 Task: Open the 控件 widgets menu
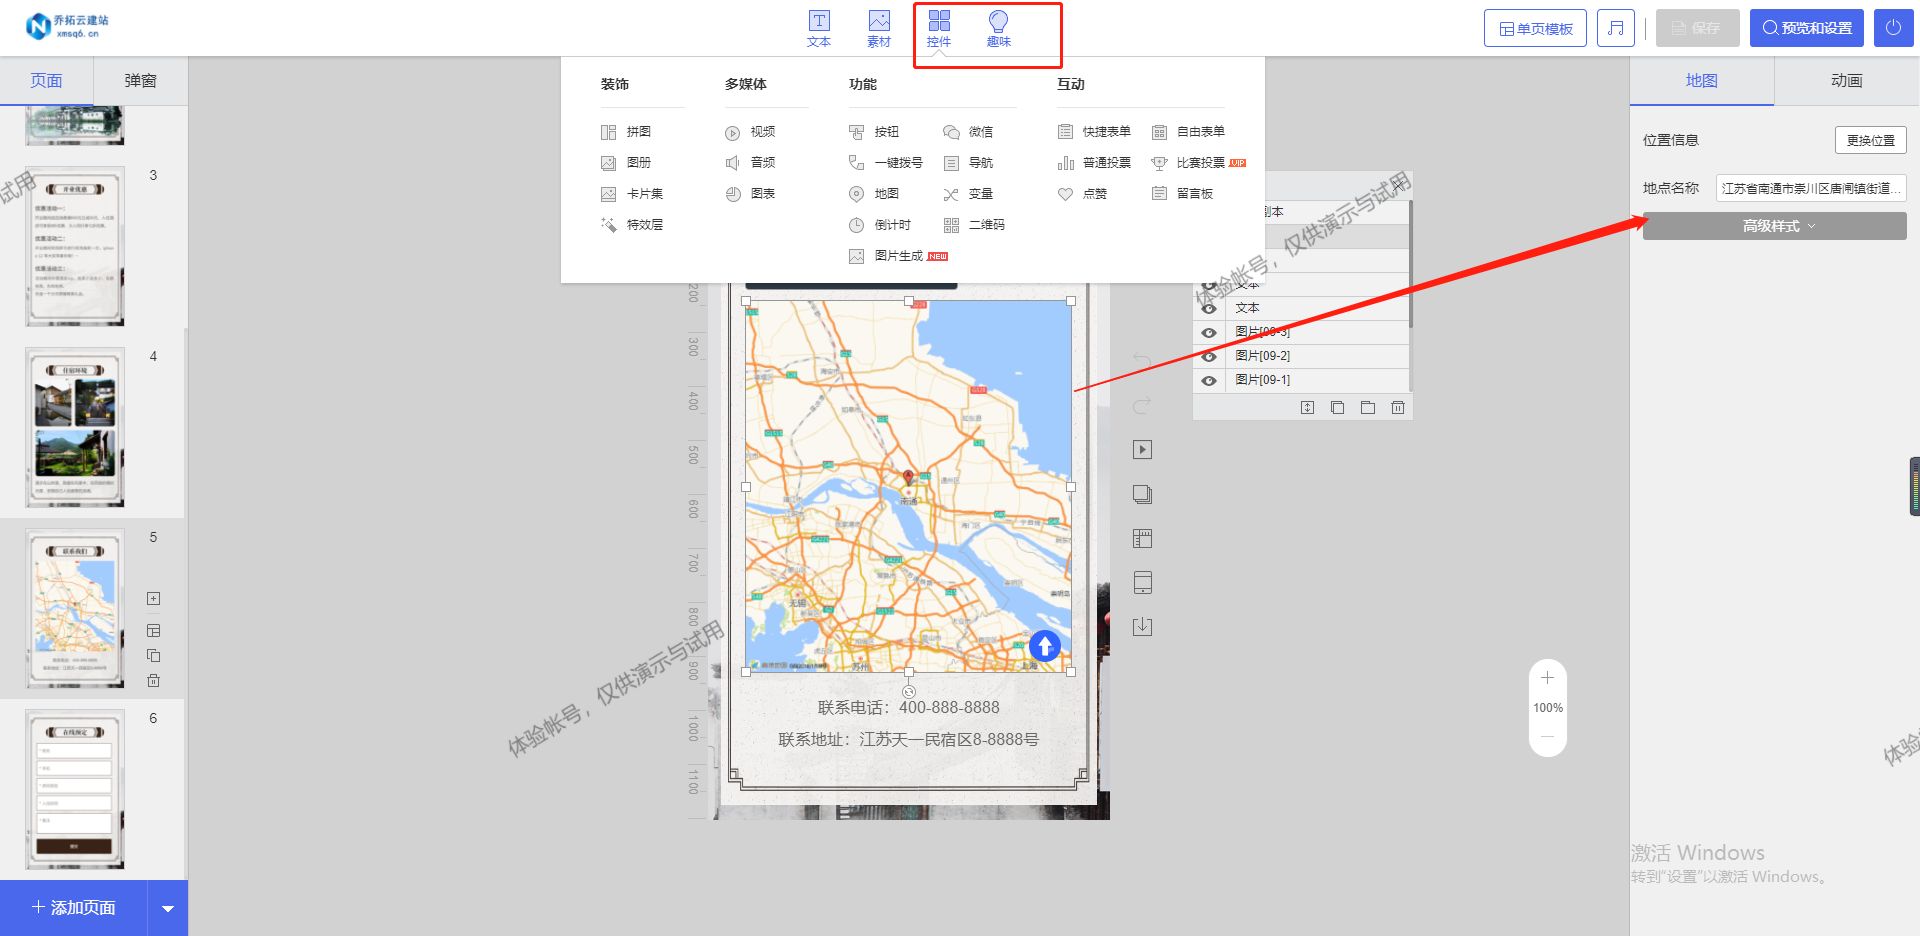click(x=938, y=28)
